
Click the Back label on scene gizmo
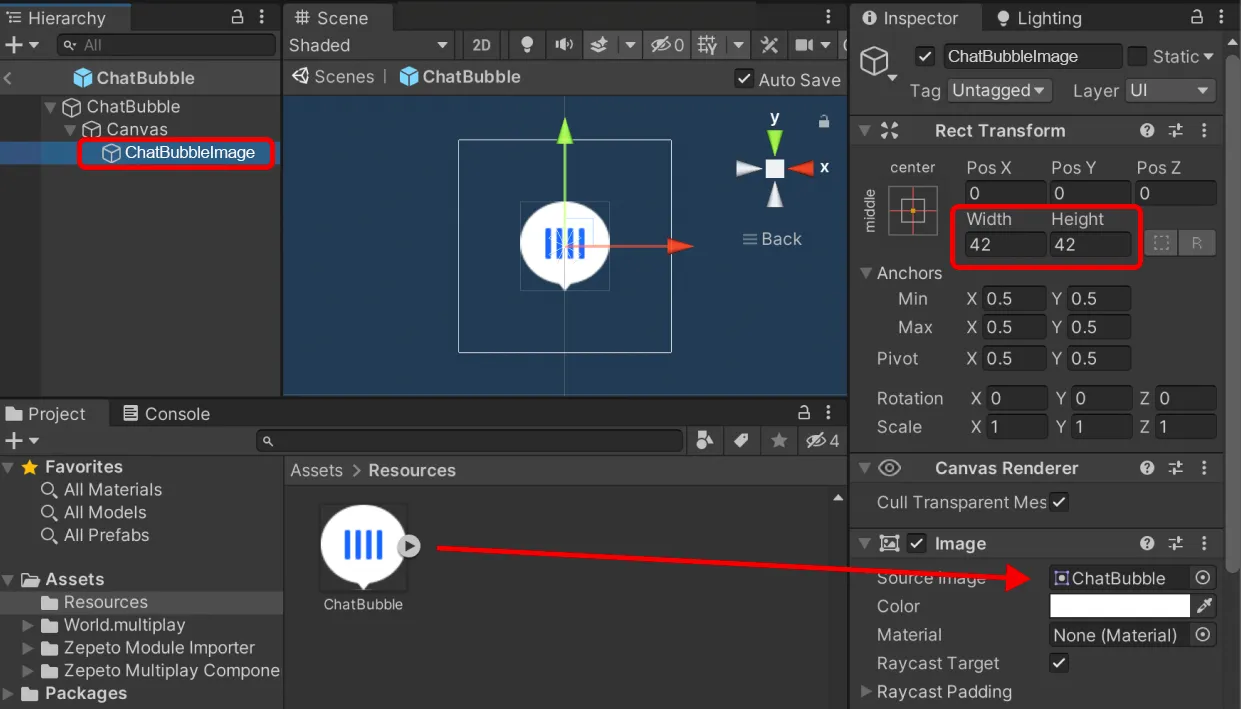(772, 239)
